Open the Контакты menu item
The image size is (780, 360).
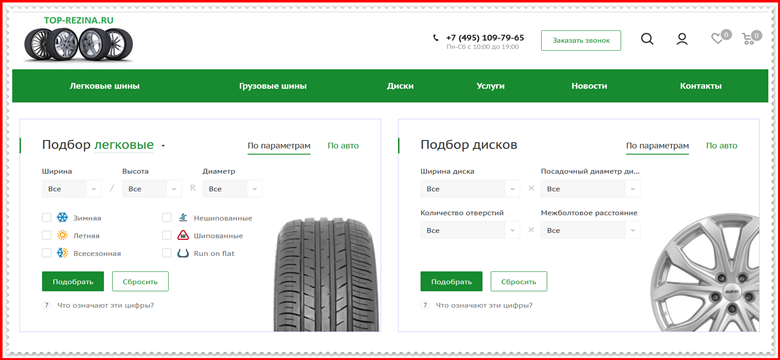(700, 86)
